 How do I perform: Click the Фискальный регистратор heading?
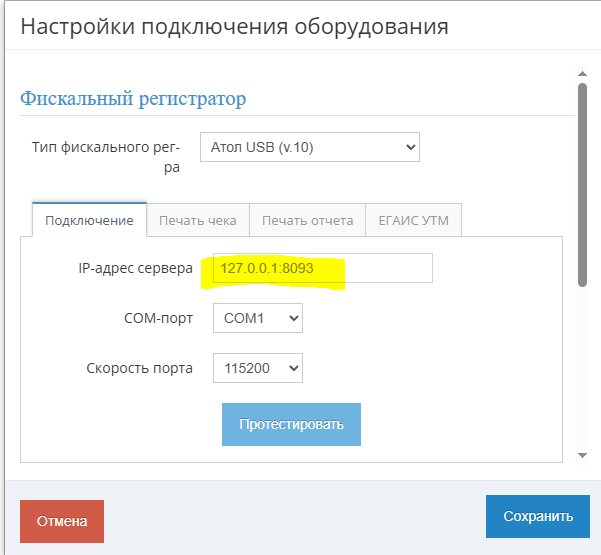(x=133, y=99)
